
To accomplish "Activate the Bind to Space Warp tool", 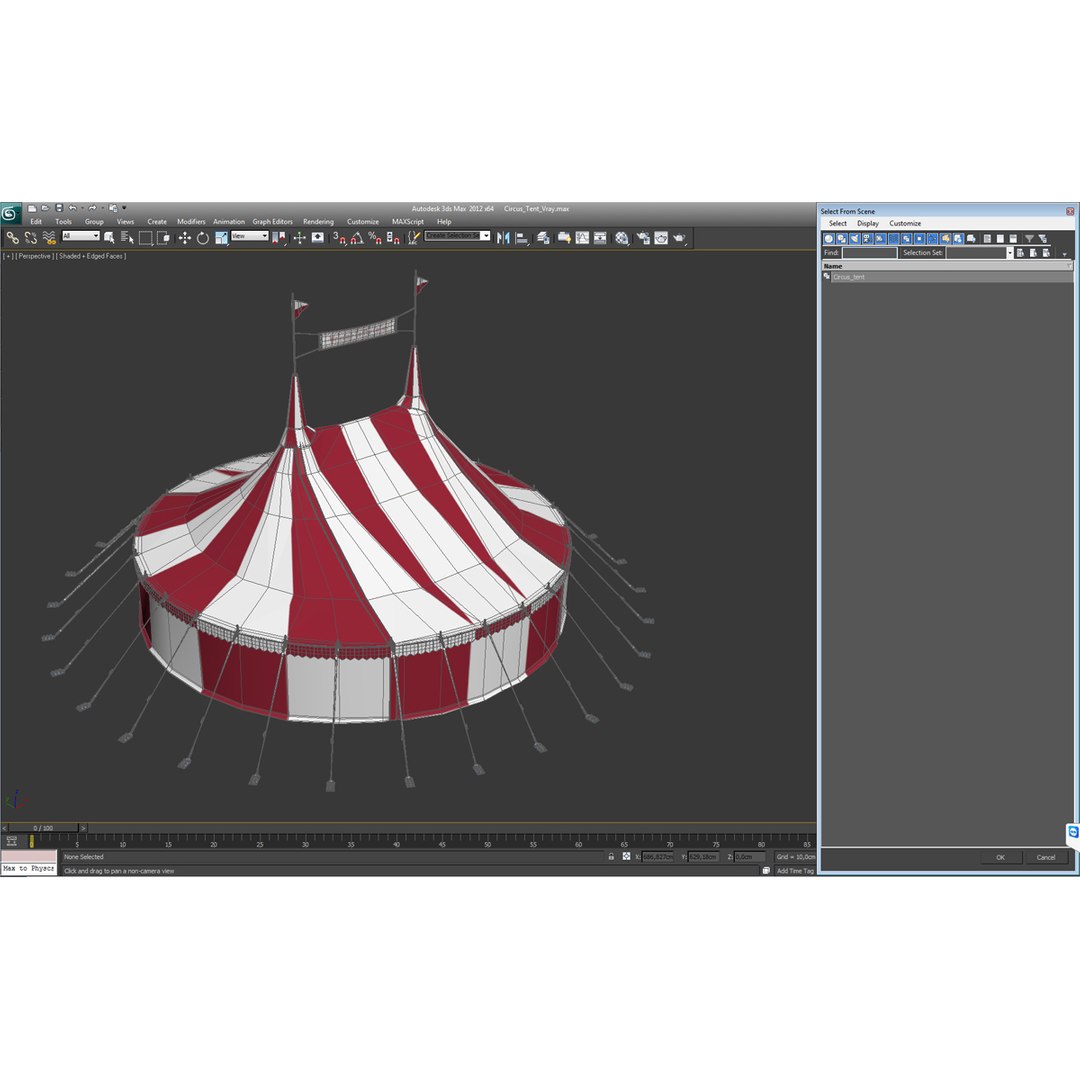I will 49,238.
